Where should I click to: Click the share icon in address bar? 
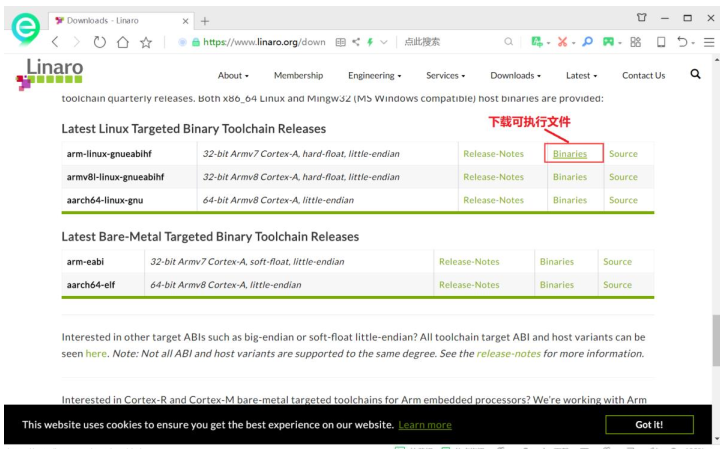pos(356,42)
